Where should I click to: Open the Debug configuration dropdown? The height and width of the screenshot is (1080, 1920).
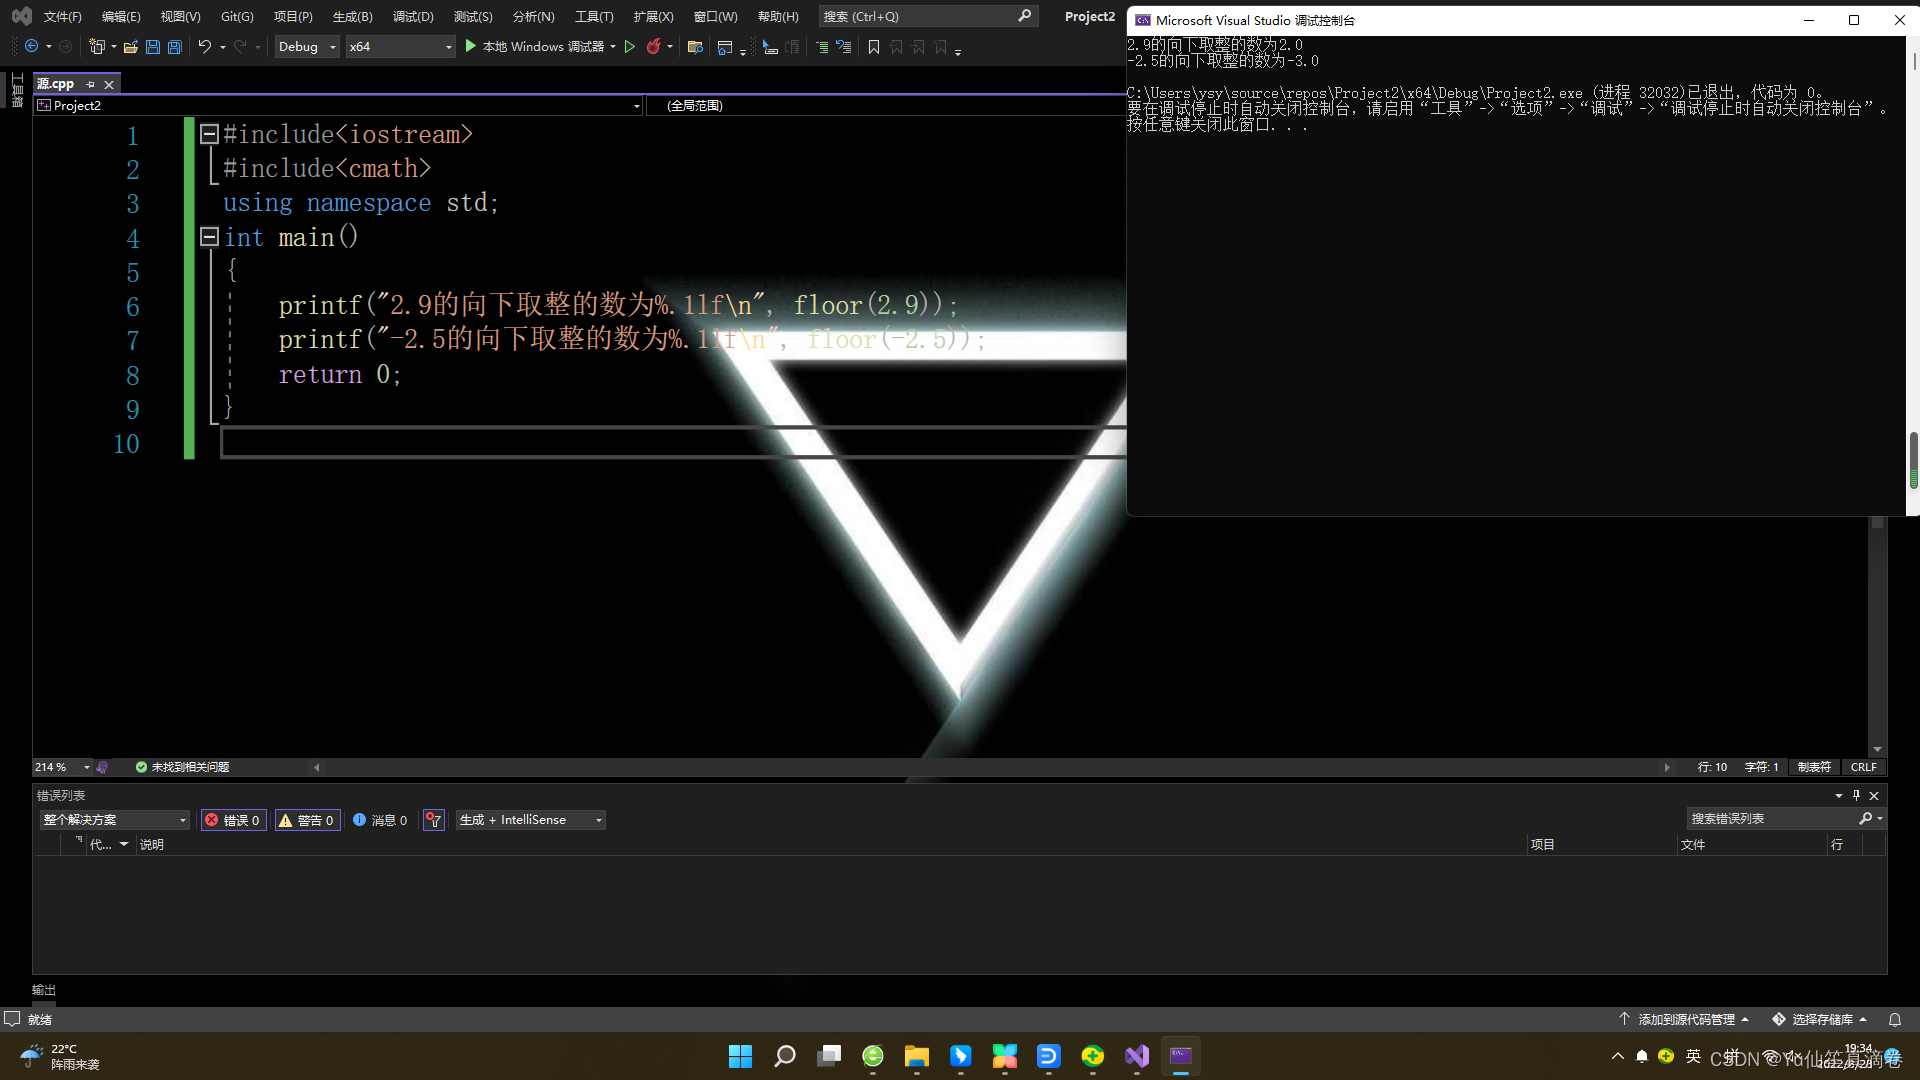coord(307,47)
